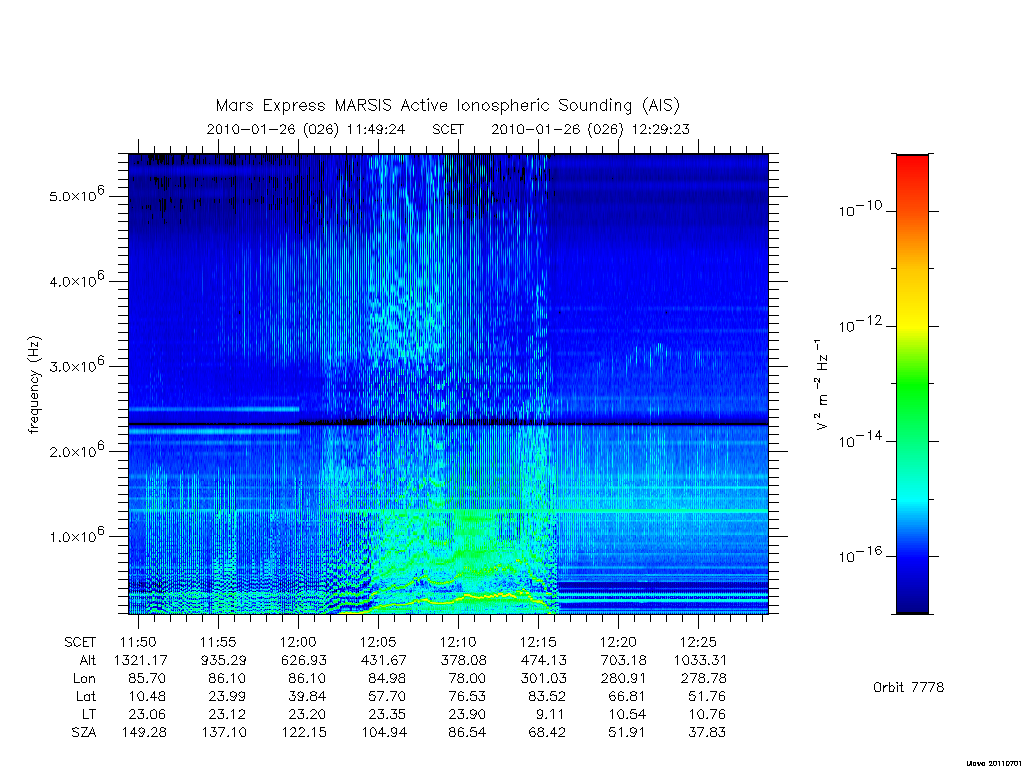Screen dimensions: 1024x768
Task: Click the 10^-12 colorbar label
Action: [860, 324]
